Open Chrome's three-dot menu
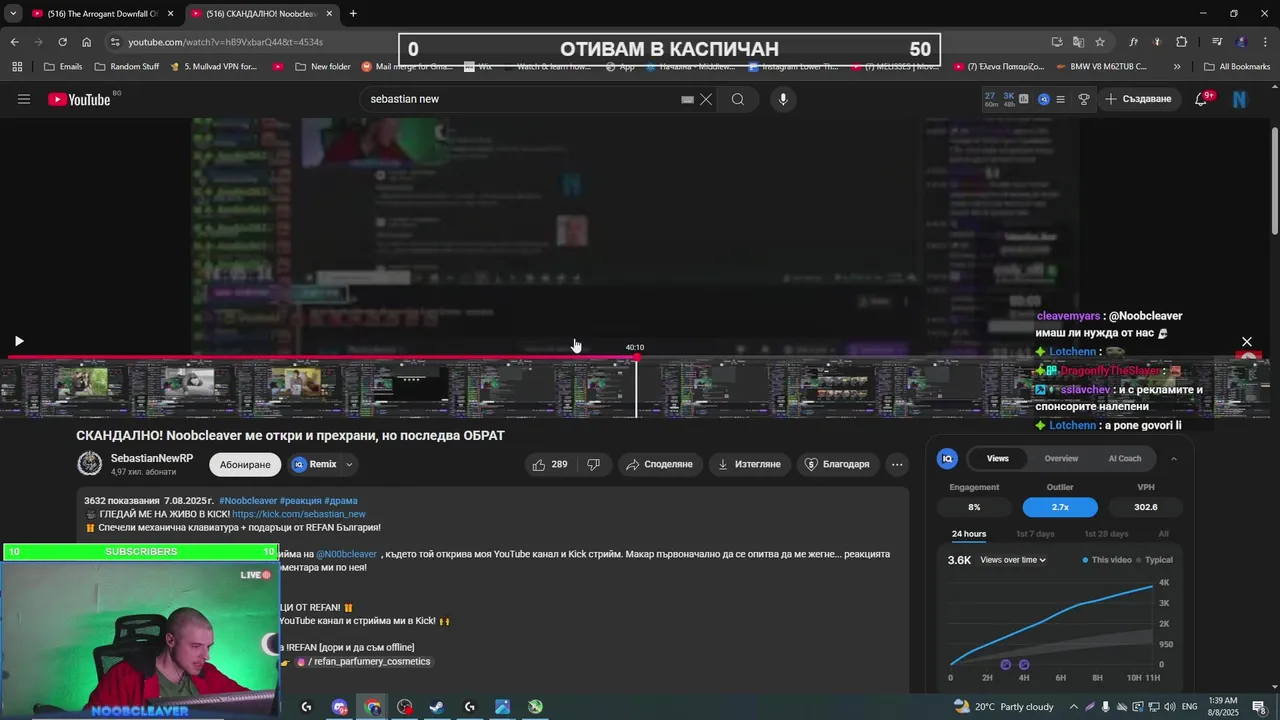The width and height of the screenshot is (1280, 720). tap(1265, 42)
